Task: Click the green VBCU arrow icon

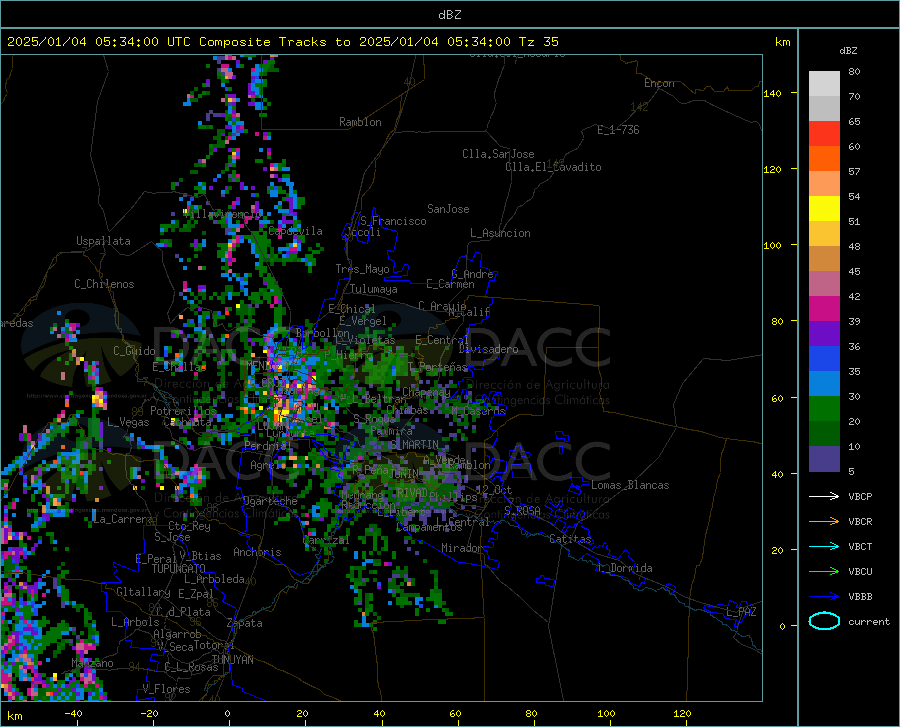Action: pyautogui.click(x=824, y=572)
